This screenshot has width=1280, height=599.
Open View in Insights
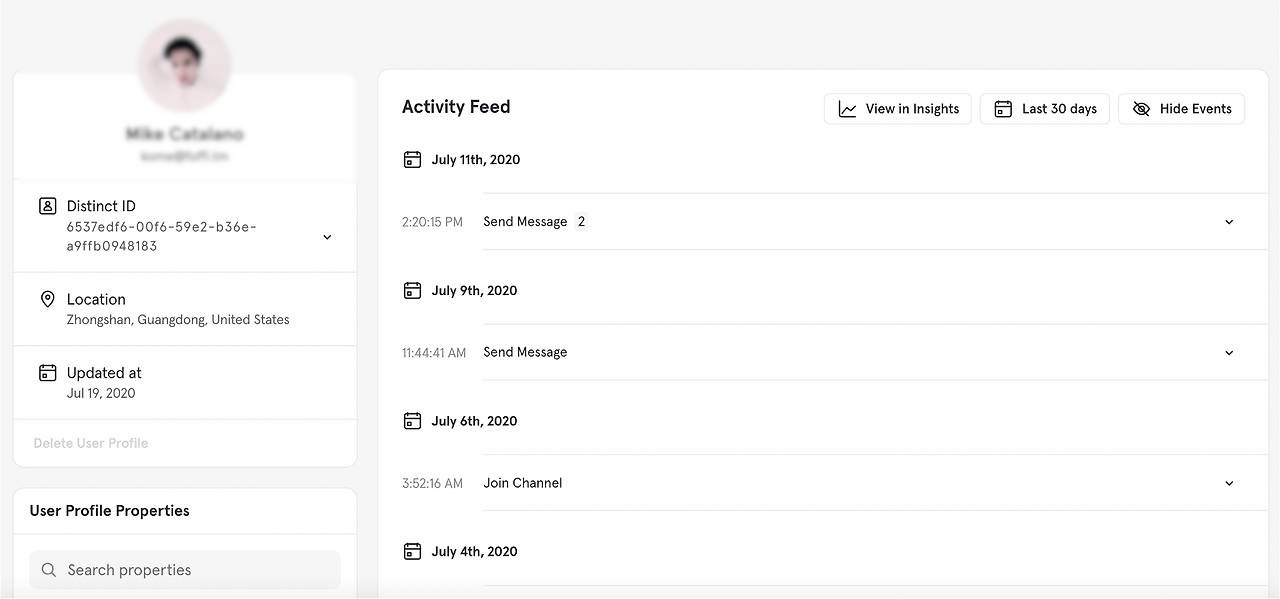[x=897, y=109]
